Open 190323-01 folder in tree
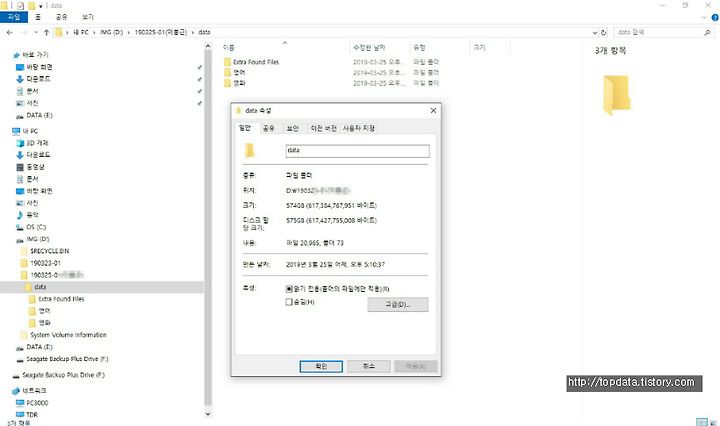The width and height of the screenshot is (720, 426). (x=41, y=263)
